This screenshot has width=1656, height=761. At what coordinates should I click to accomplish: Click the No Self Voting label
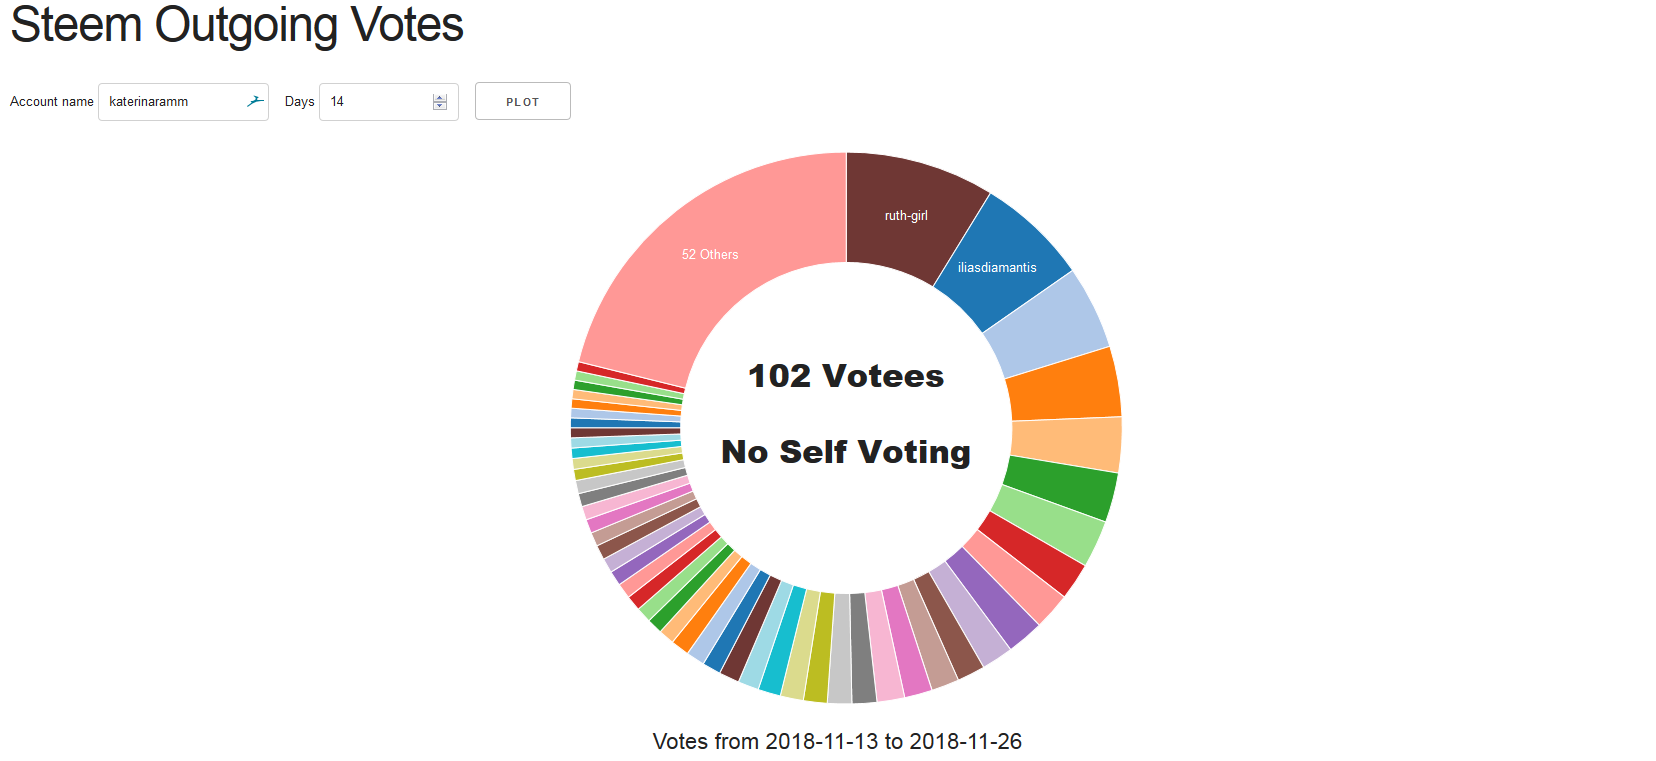(846, 452)
